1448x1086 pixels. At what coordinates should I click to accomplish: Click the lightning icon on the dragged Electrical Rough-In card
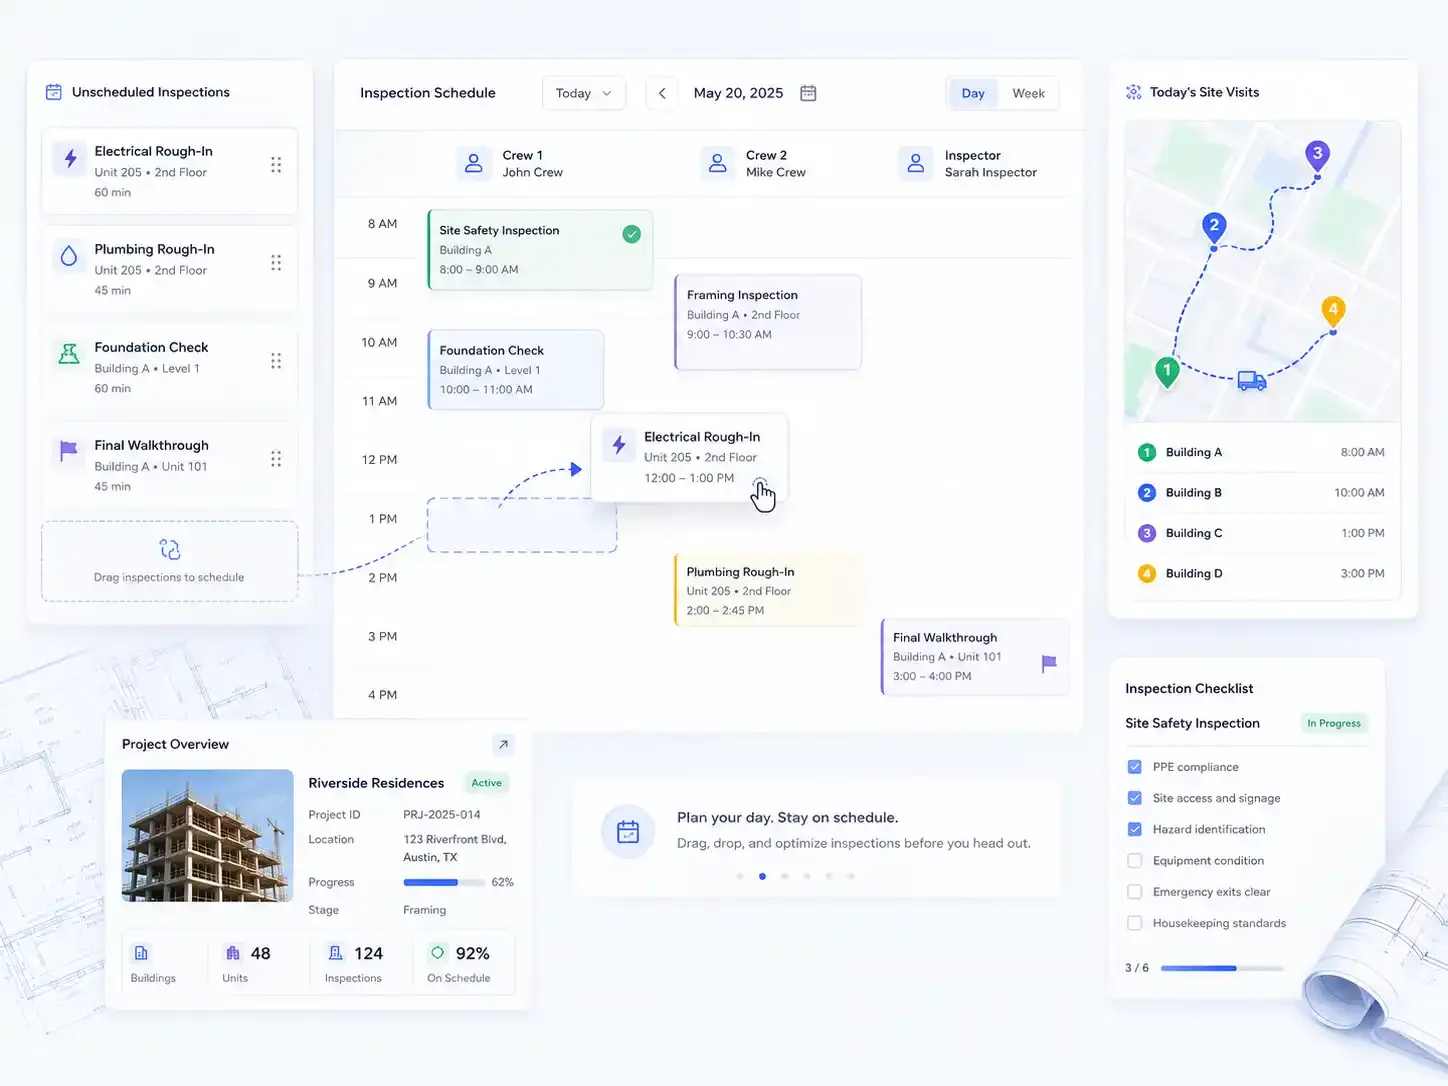tap(619, 445)
